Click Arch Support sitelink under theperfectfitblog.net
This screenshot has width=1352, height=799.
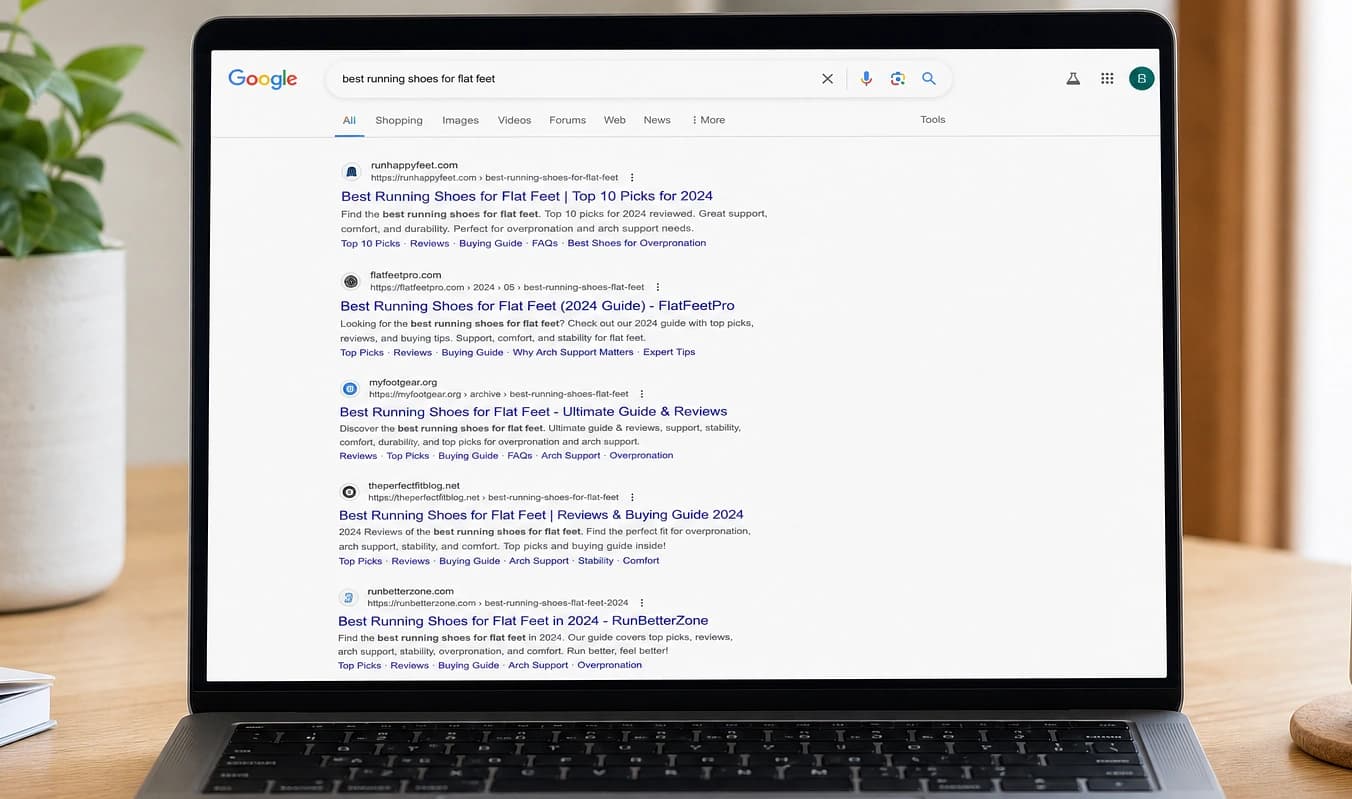(x=539, y=561)
